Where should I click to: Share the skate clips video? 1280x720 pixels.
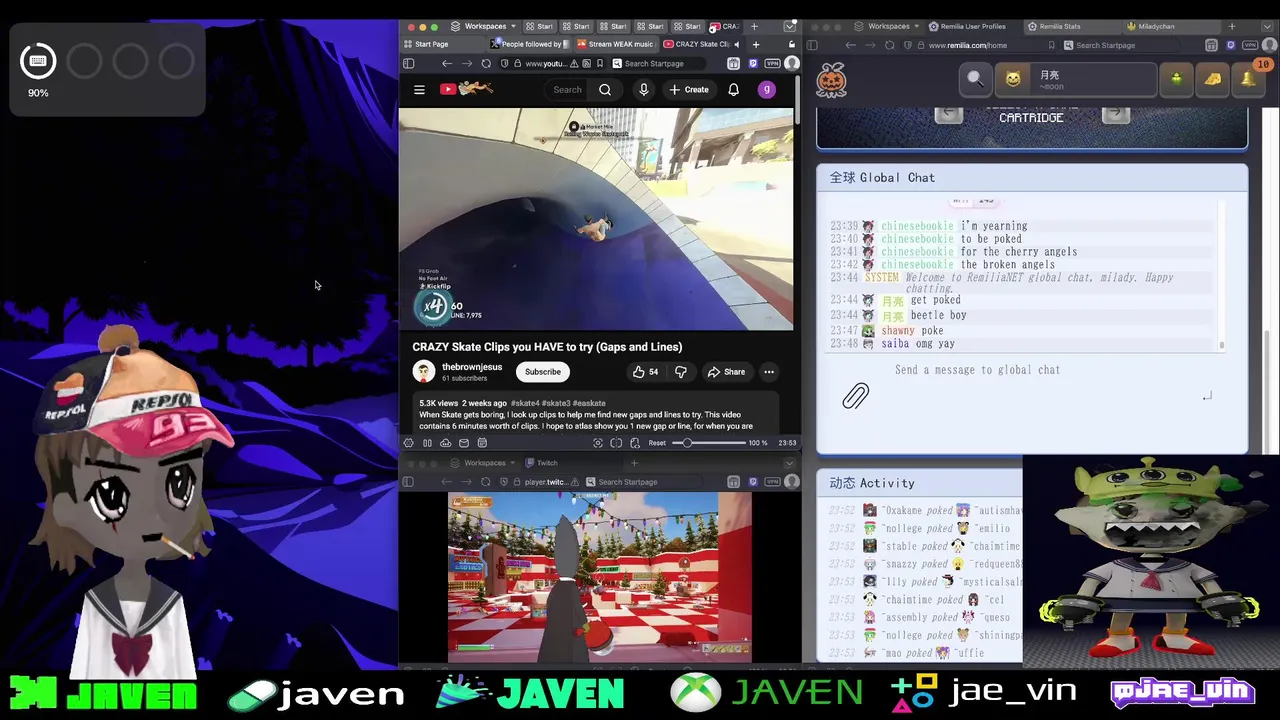click(726, 372)
